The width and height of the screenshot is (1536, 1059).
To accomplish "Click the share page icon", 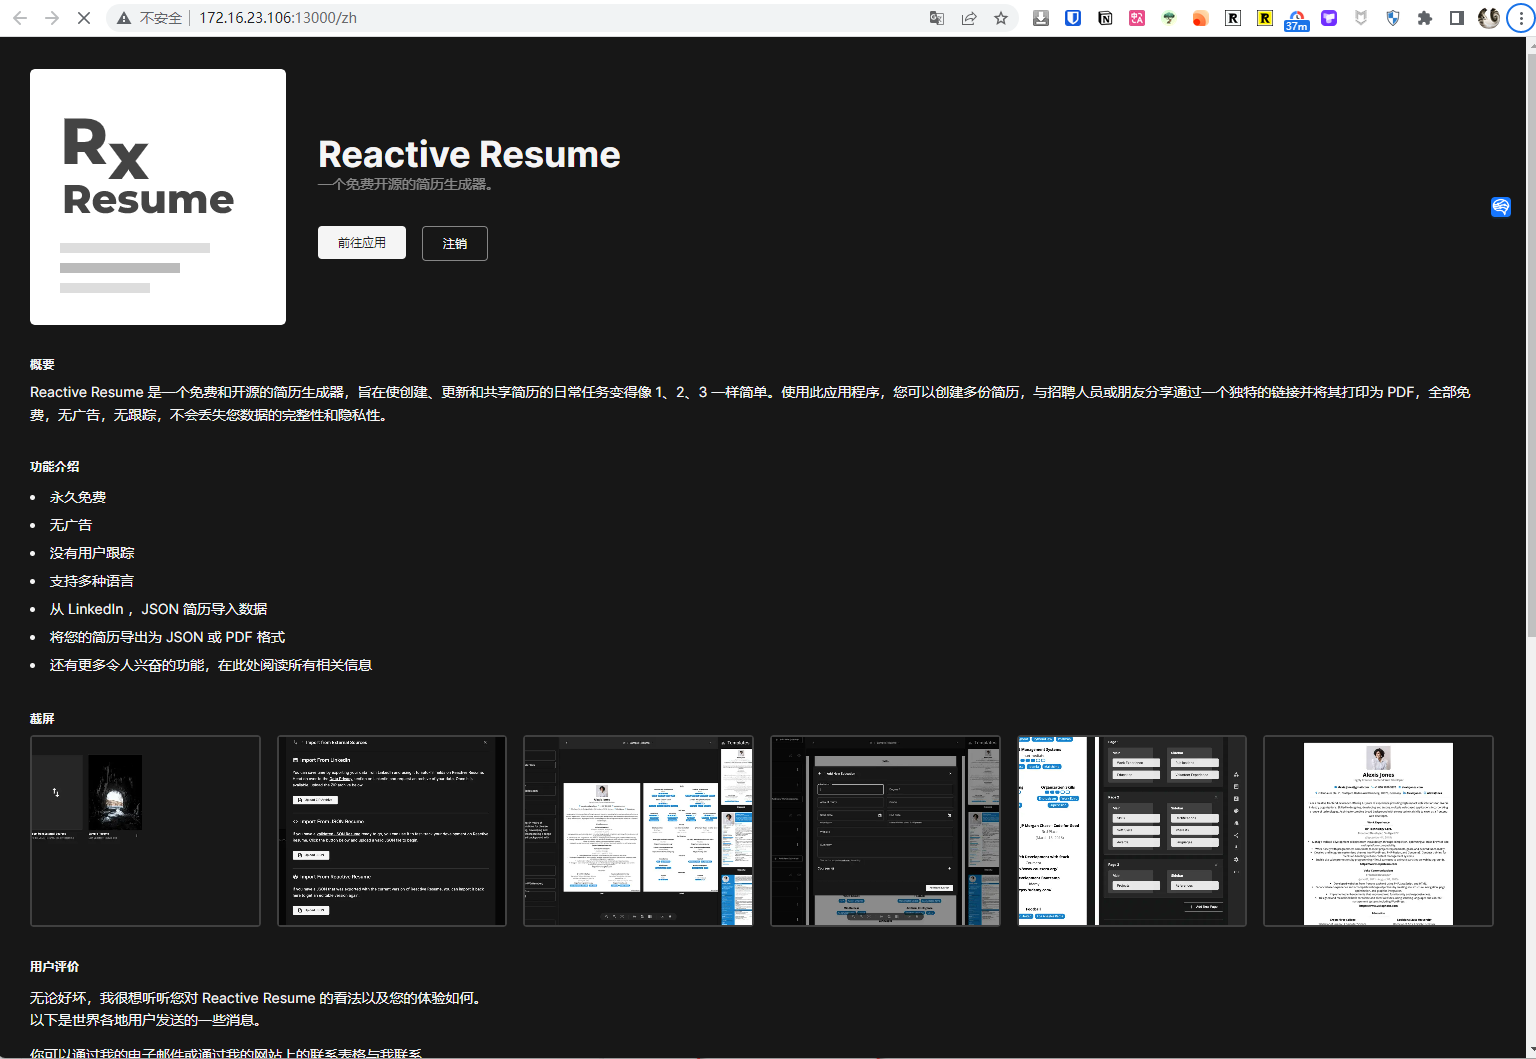I will 969,18.
